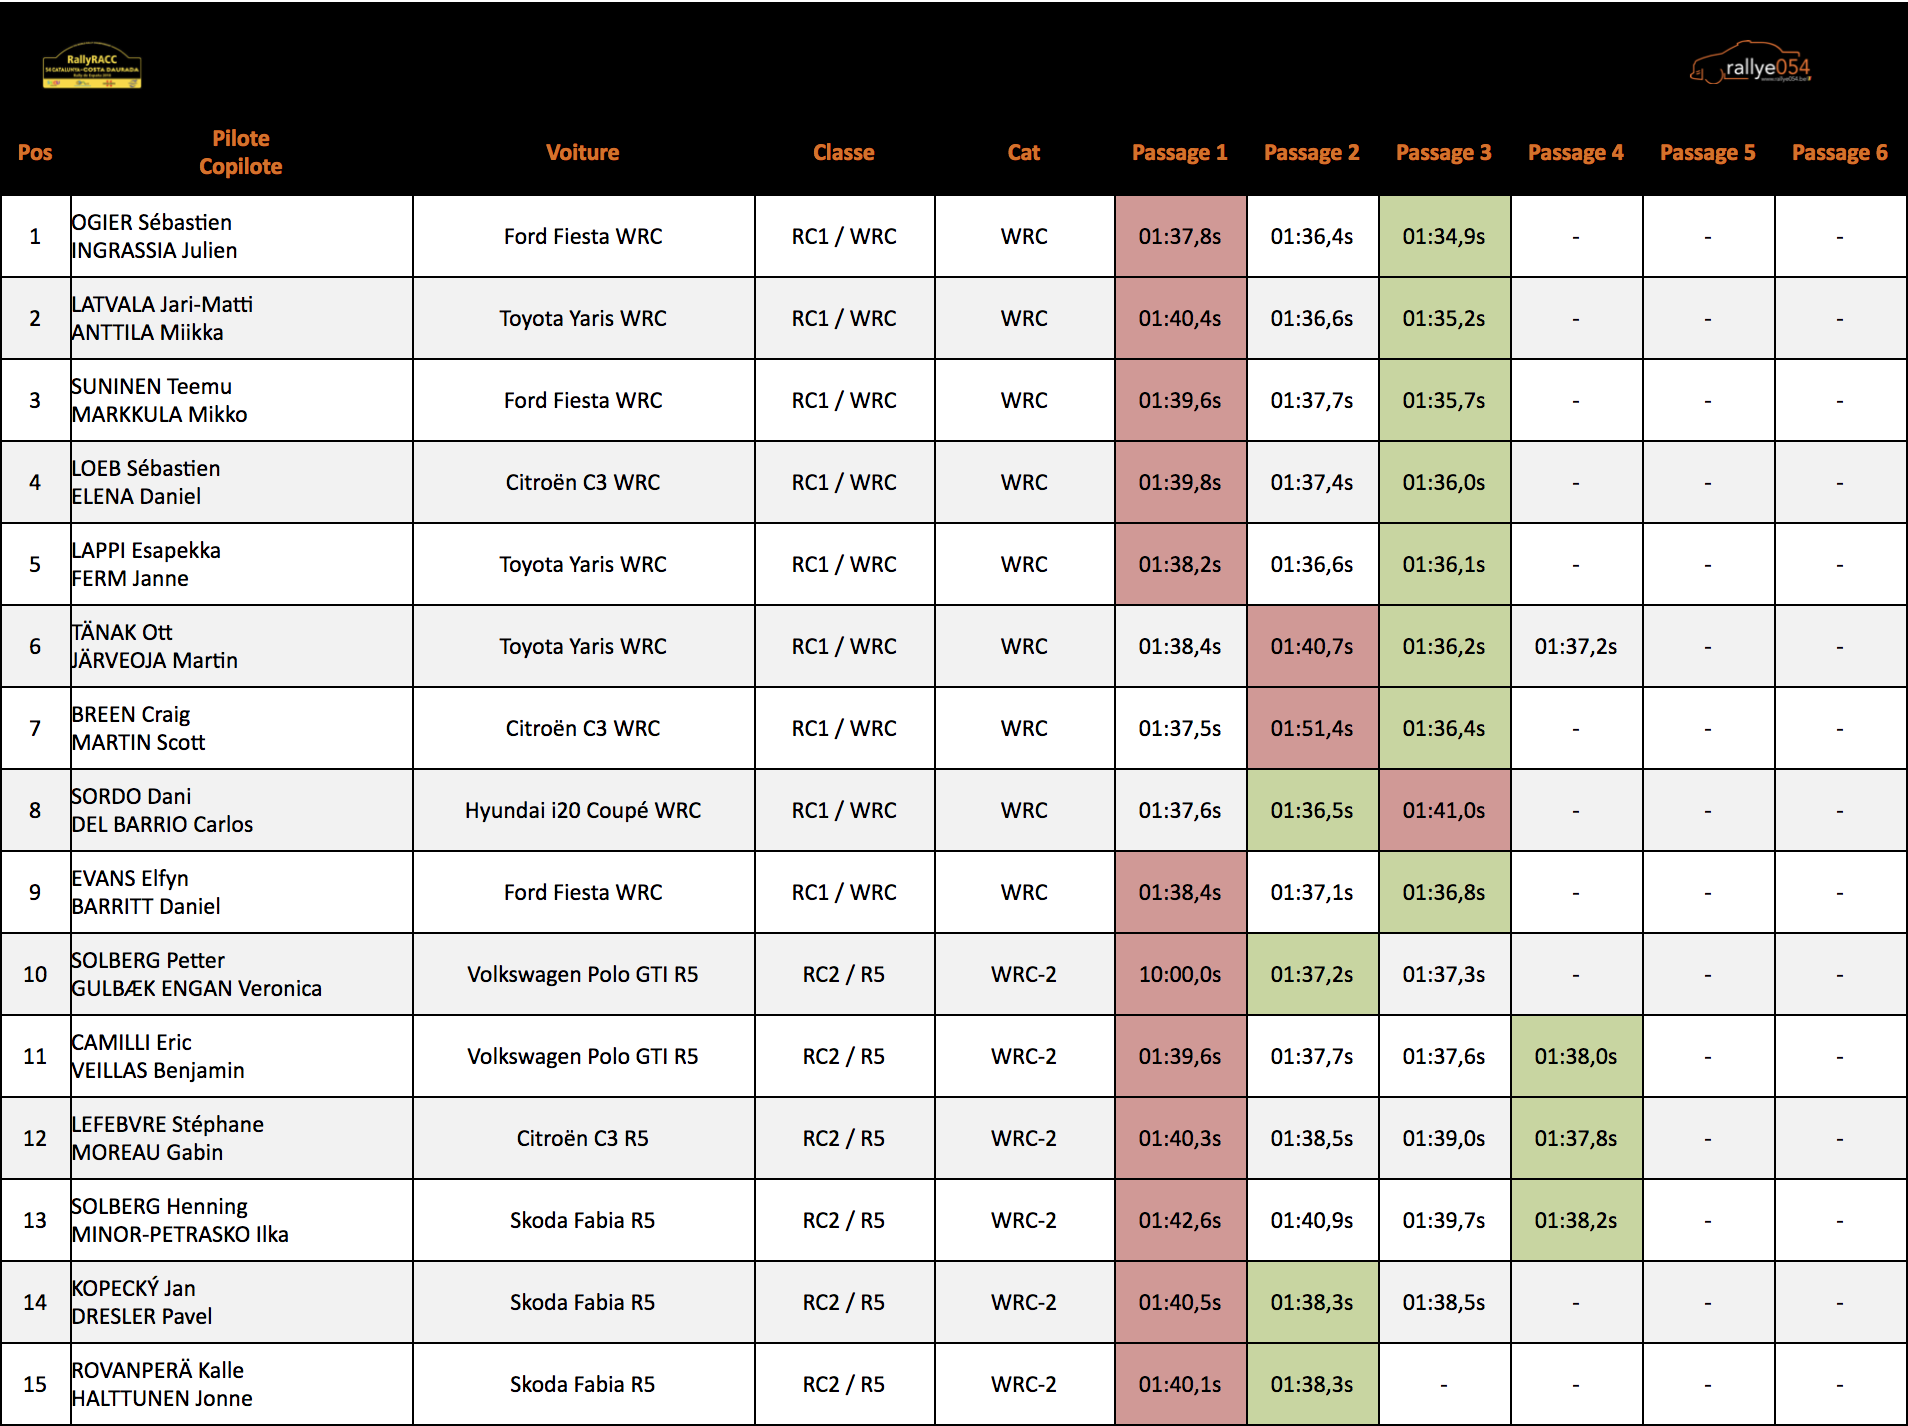Click Ogier's 01:37,8s Passage 1 time
This screenshot has height=1426, width=1908.
1180,237
